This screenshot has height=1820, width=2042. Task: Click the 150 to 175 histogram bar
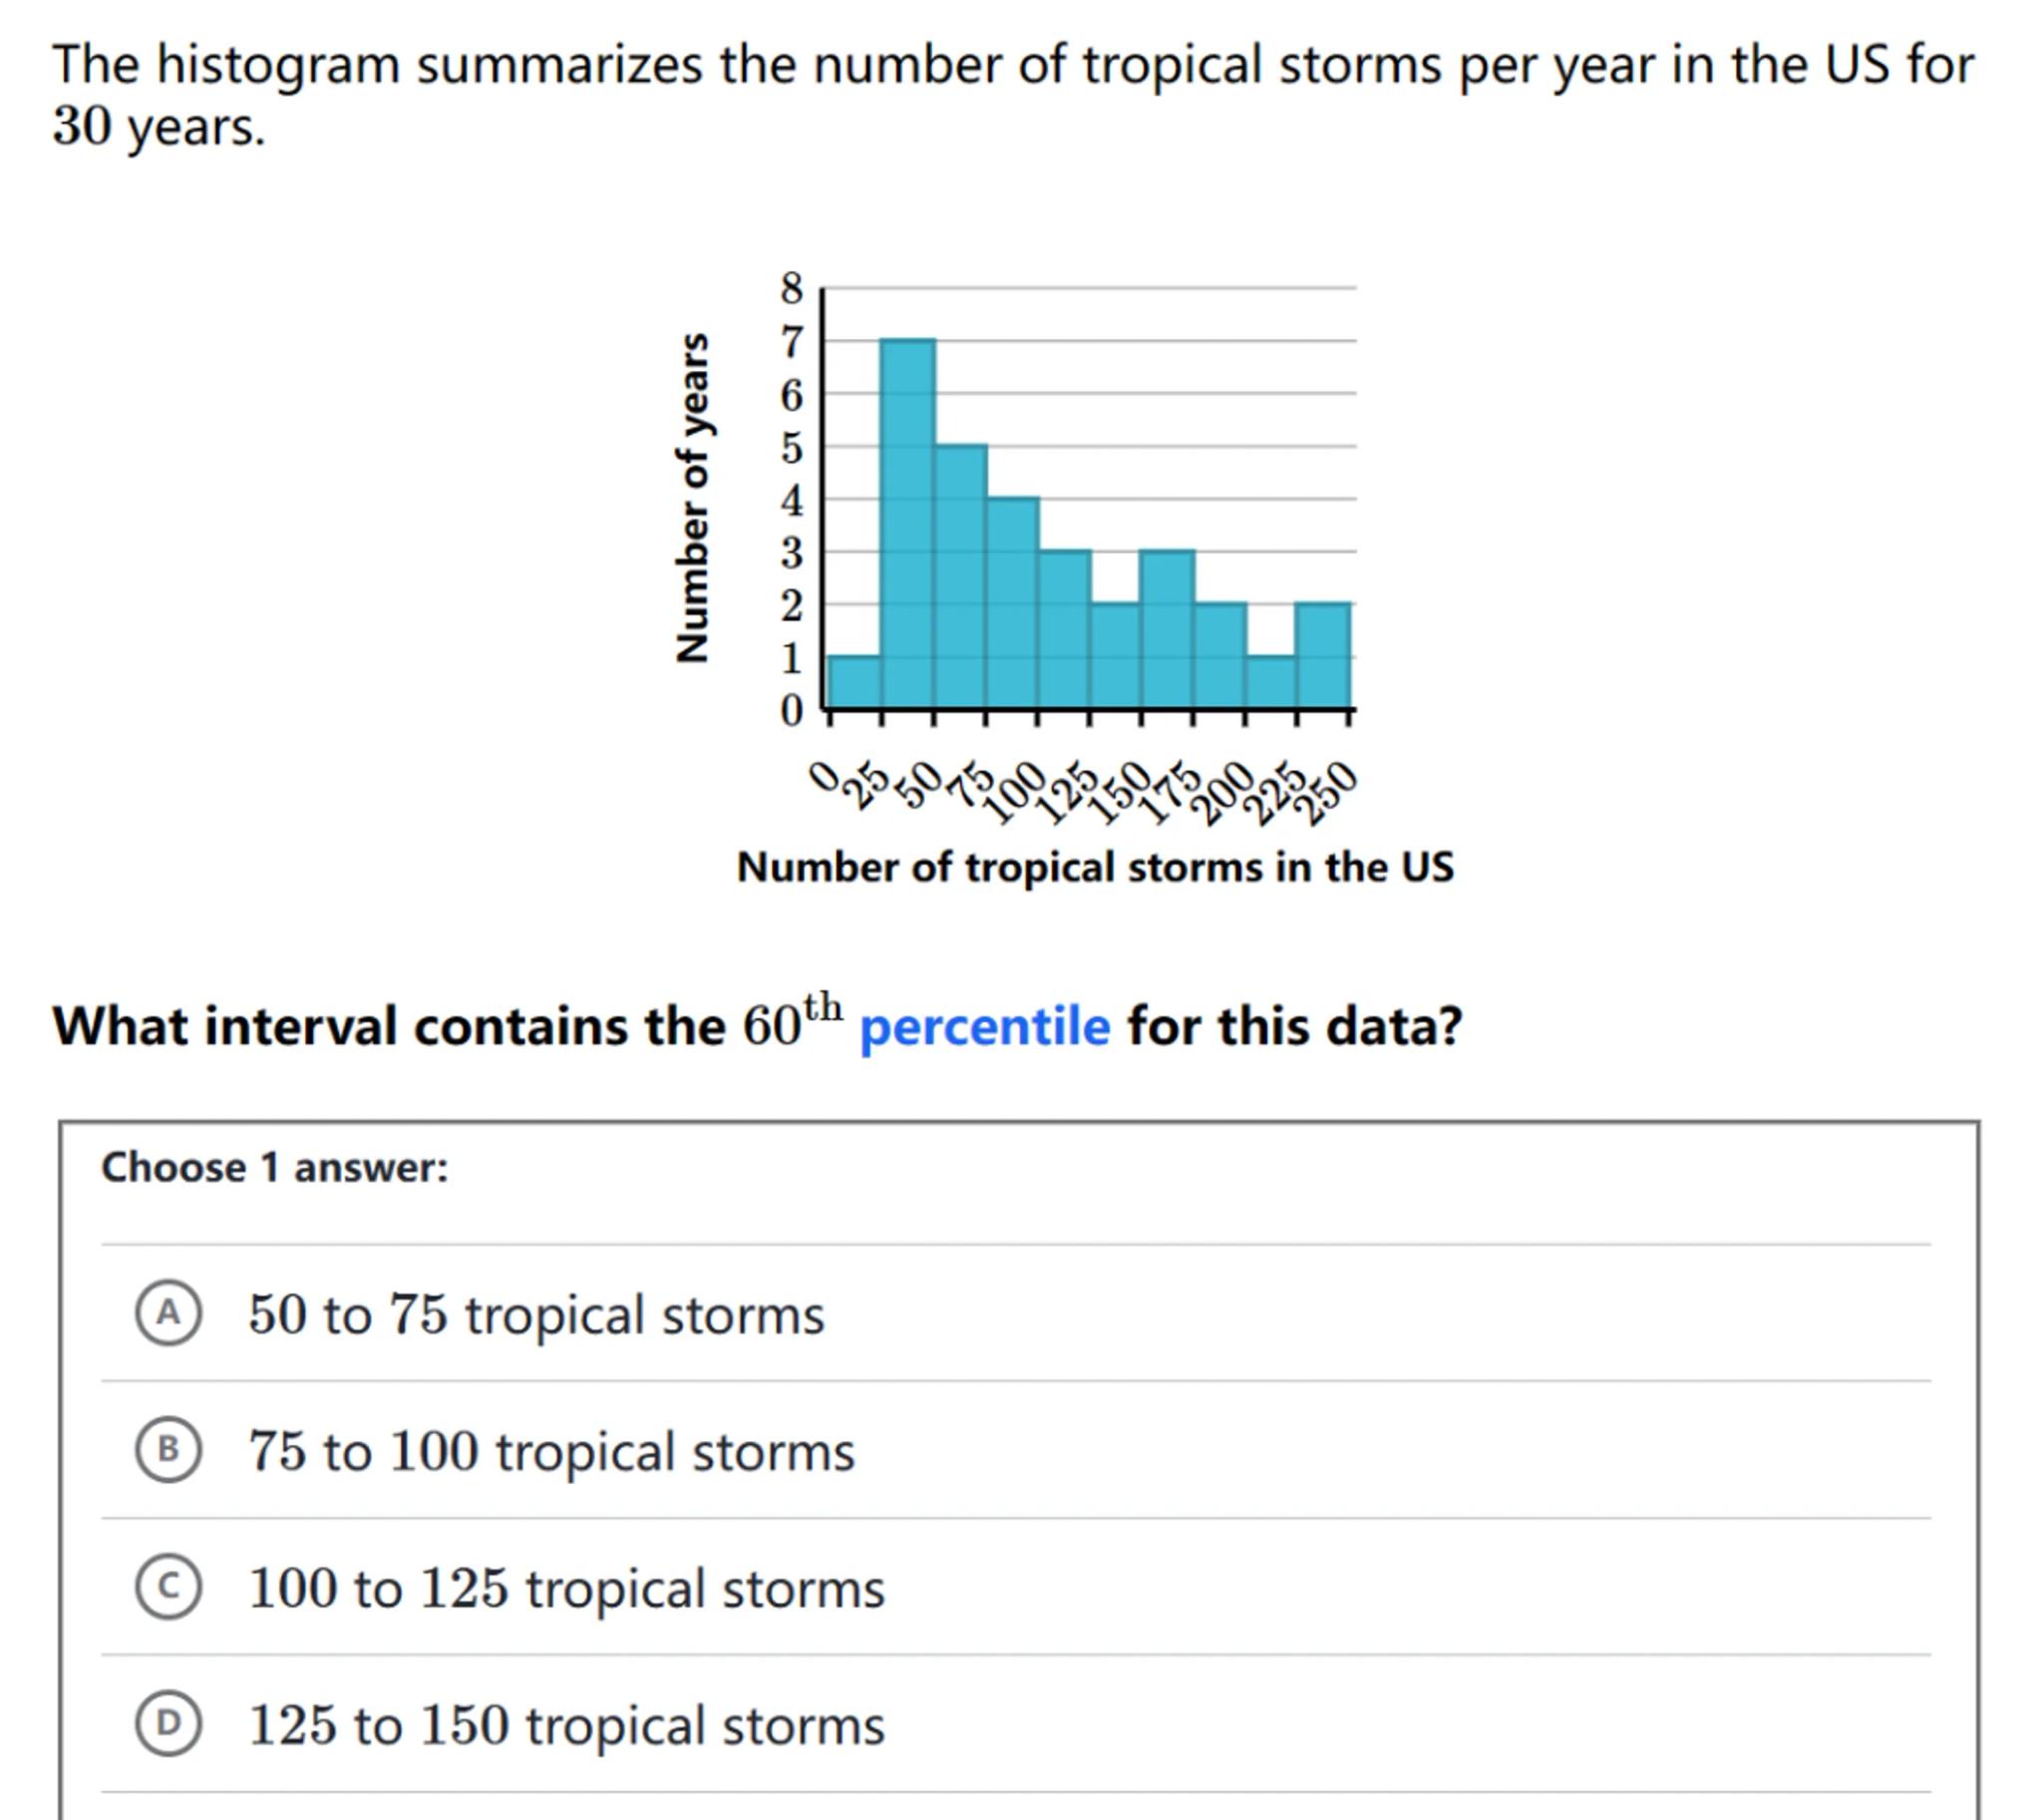[1167, 630]
